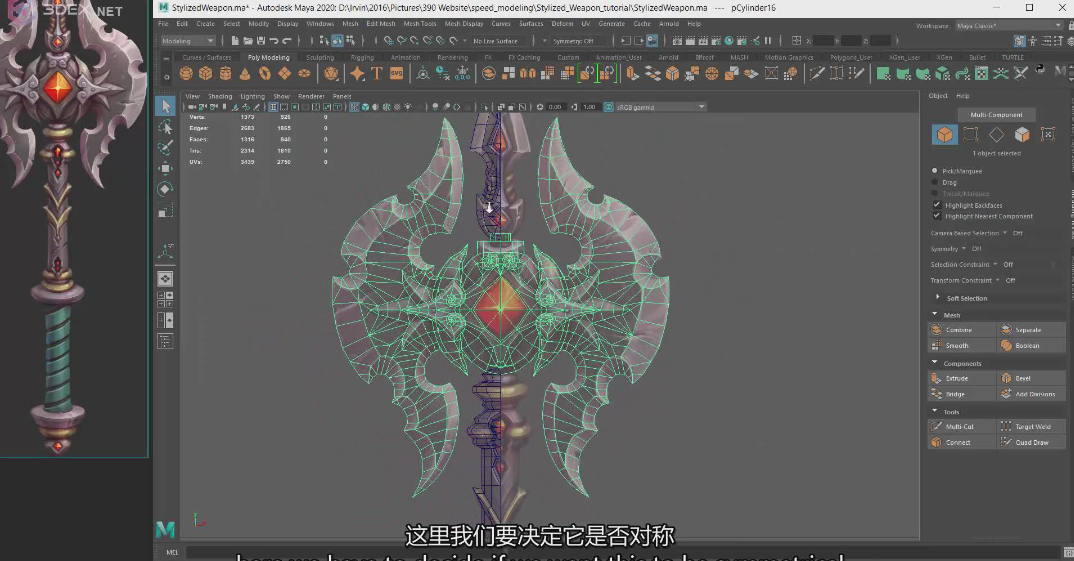This screenshot has height=561, width=1074.
Task: Select the Scale tool in toolbox
Action: 165,211
